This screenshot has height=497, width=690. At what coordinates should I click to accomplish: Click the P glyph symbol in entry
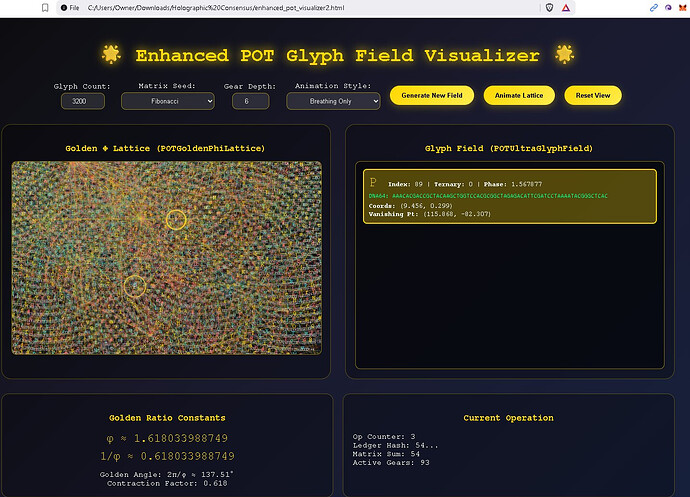point(373,183)
